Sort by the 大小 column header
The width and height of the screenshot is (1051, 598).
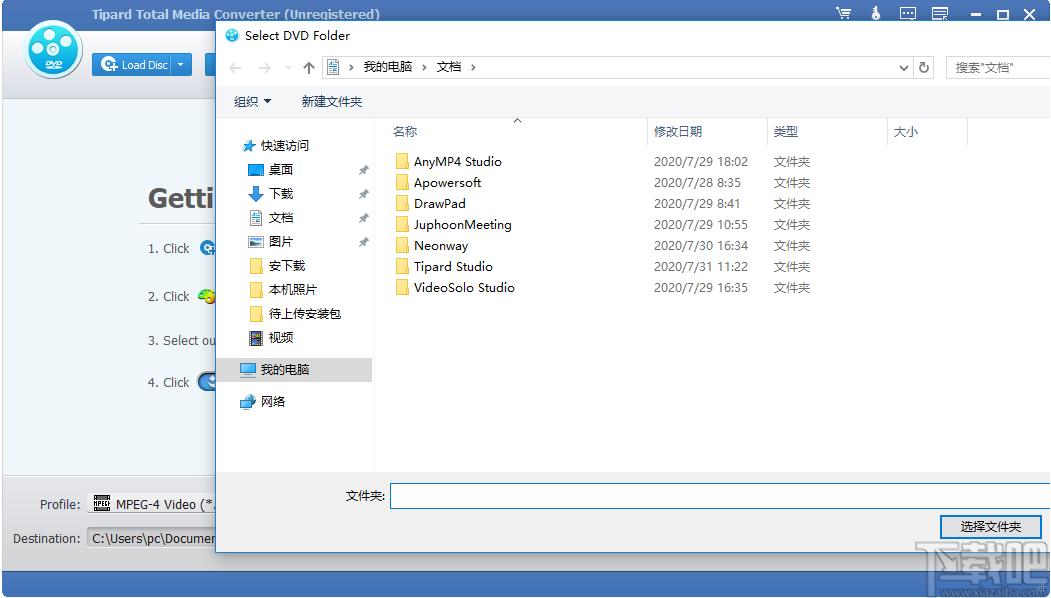[x=906, y=132]
